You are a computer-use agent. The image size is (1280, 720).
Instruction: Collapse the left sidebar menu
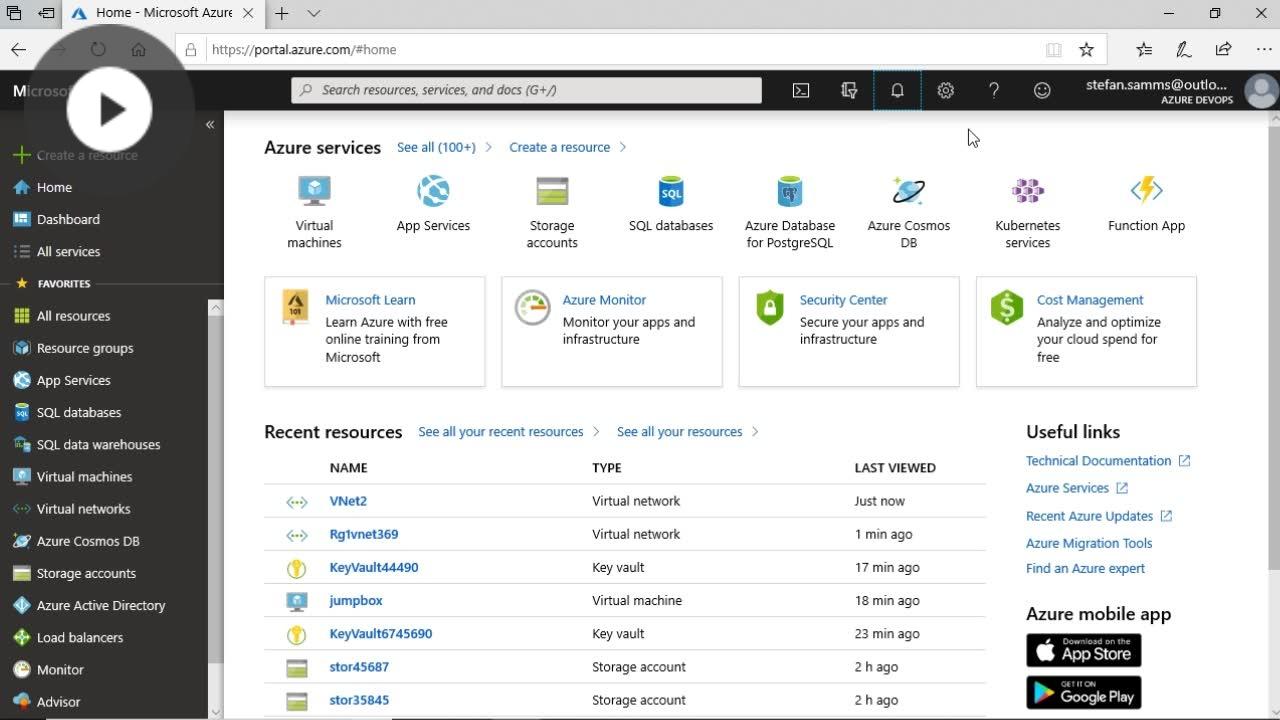click(x=210, y=125)
